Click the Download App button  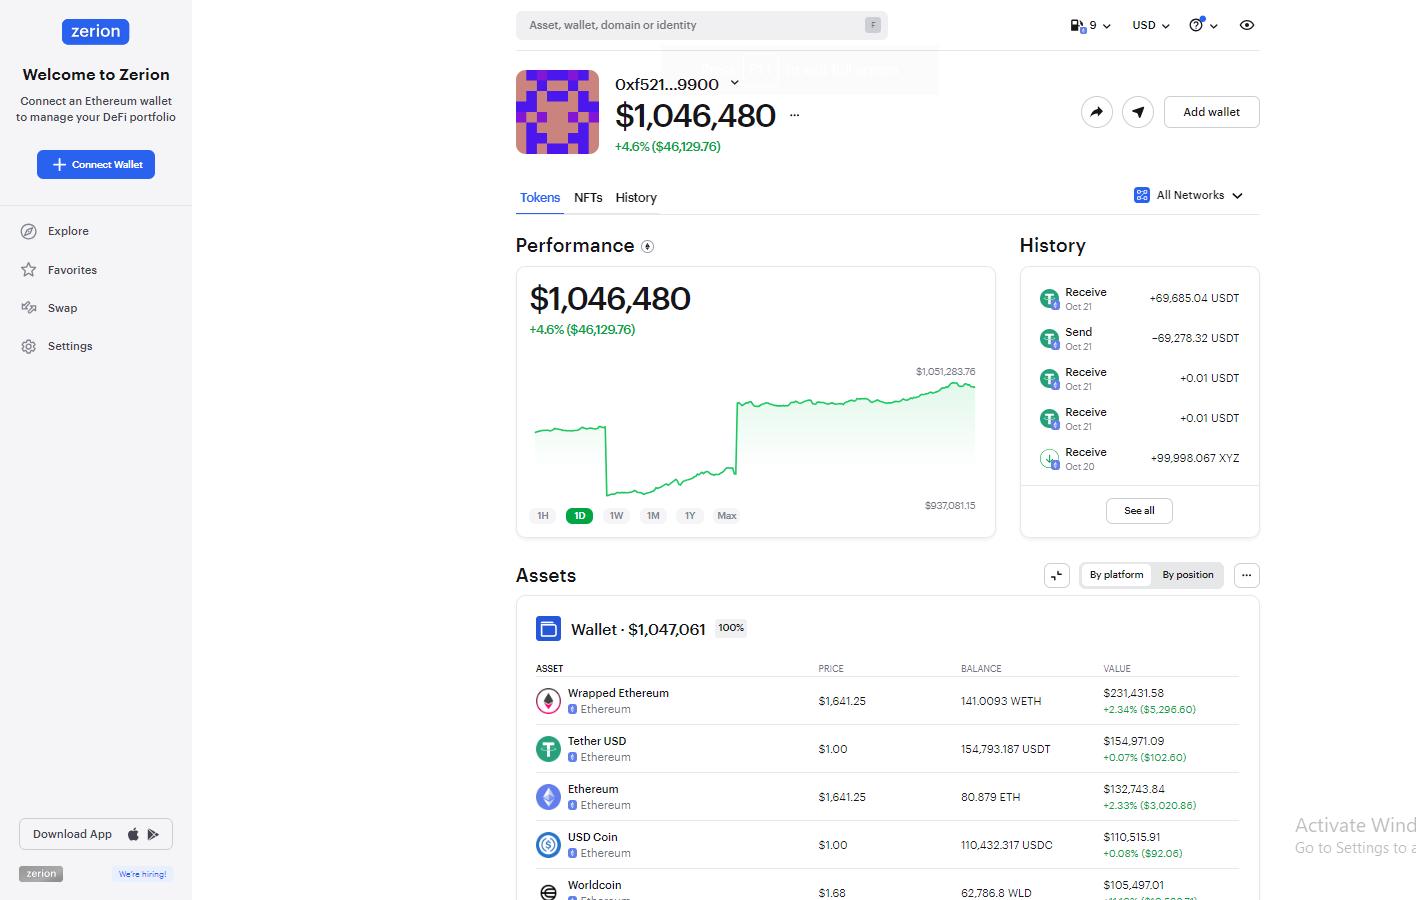[x=96, y=834]
